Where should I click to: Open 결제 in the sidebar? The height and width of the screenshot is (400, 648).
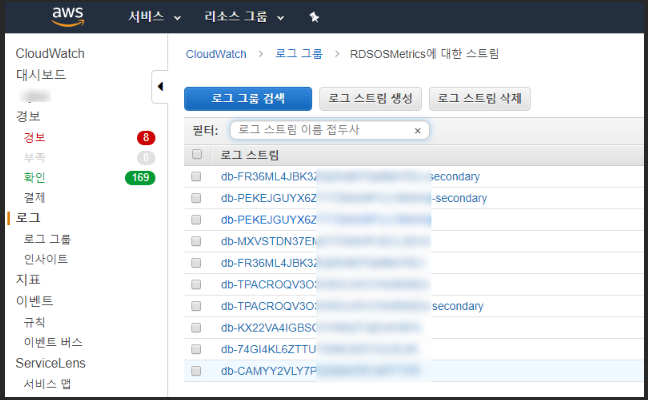pyautogui.click(x=34, y=198)
